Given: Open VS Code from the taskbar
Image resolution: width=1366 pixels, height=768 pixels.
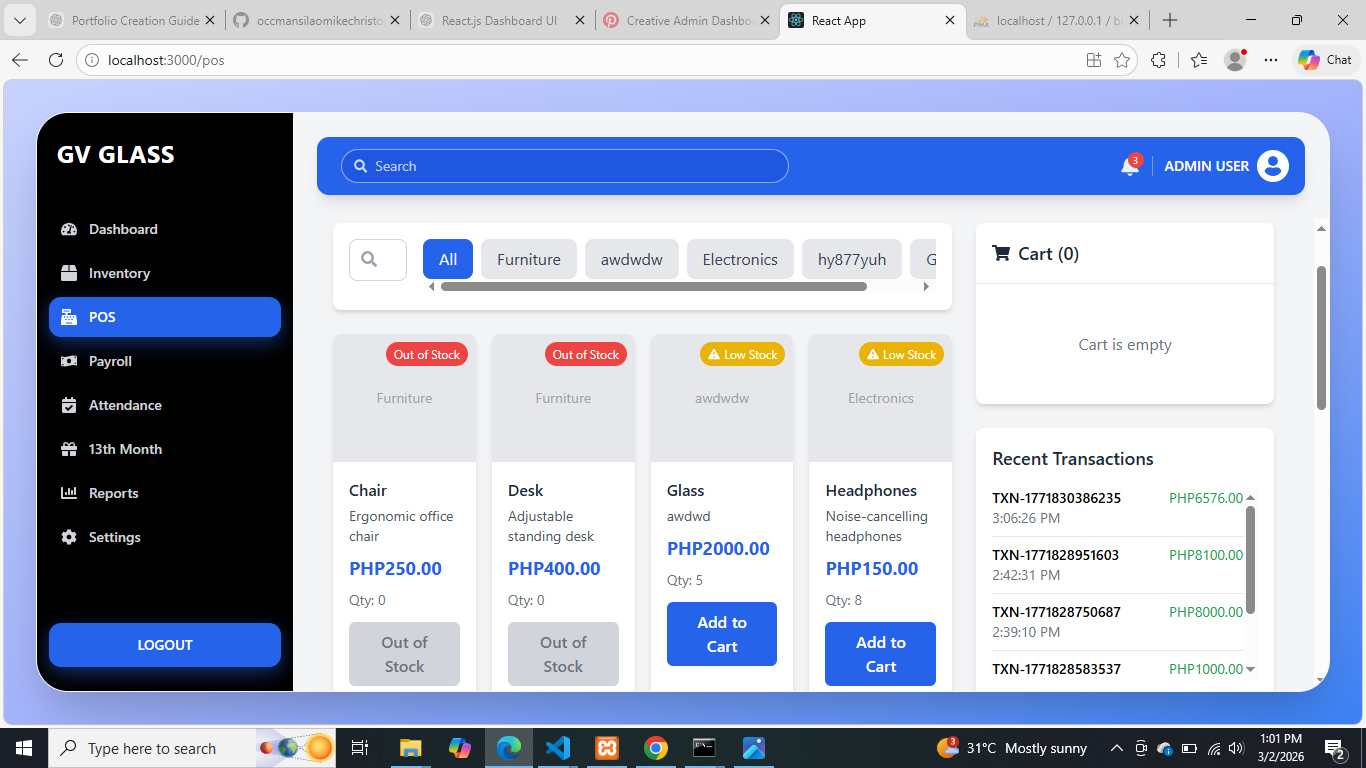Looking at the screenshot, I should click(x=558, y=748).
